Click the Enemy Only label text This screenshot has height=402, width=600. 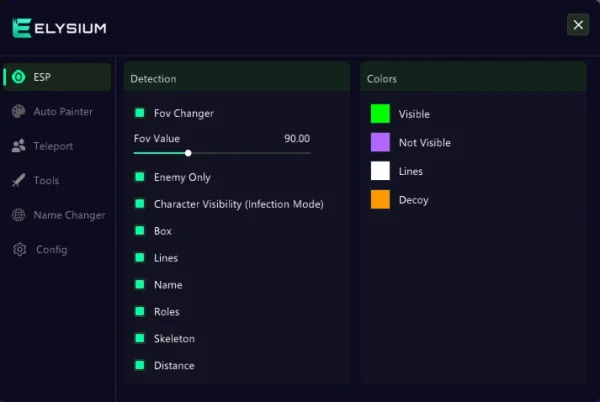point(182,177)
